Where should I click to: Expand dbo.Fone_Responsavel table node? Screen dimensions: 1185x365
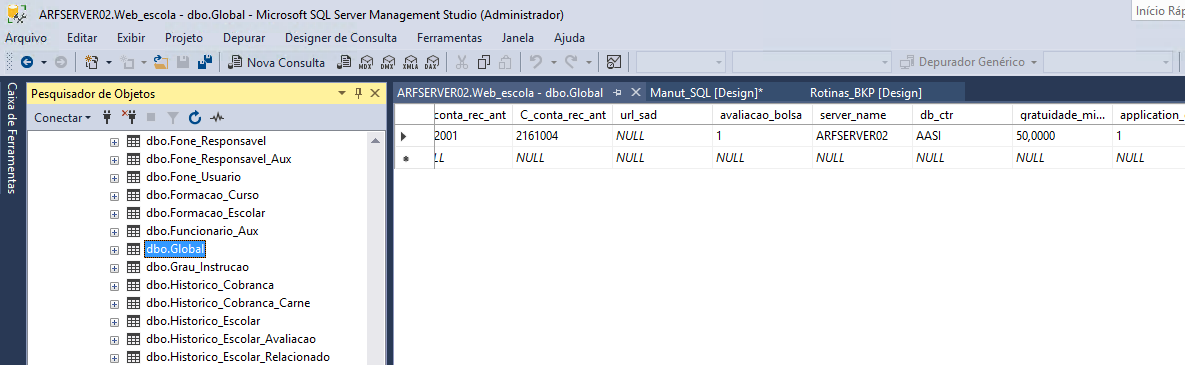(114, 141)
